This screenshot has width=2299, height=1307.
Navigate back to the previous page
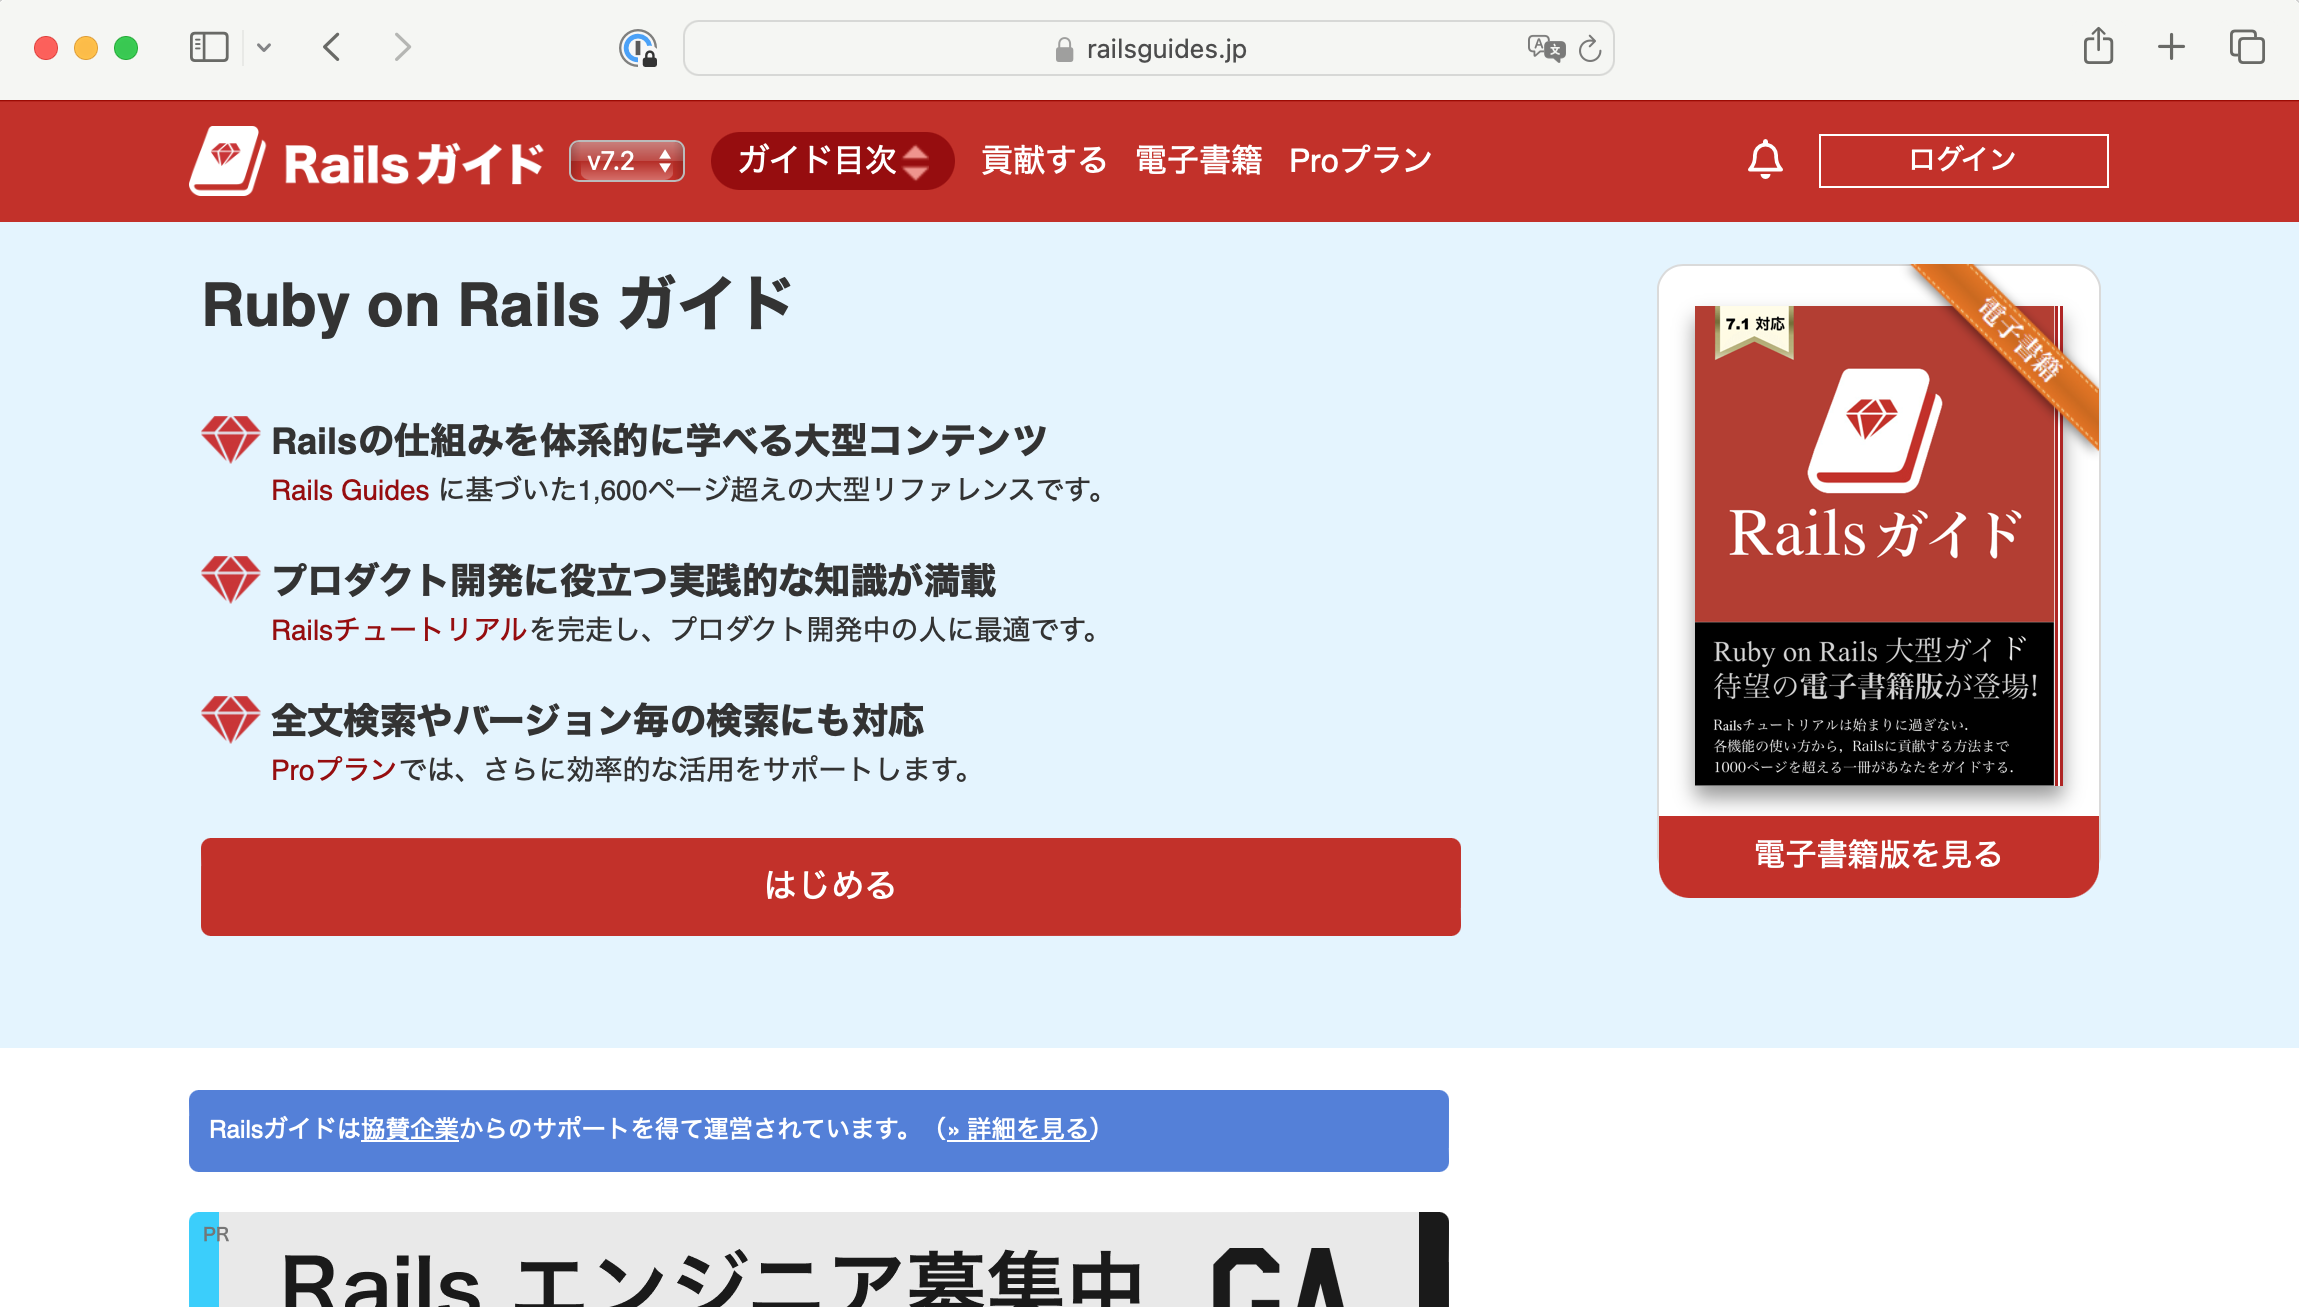[332, 47]
